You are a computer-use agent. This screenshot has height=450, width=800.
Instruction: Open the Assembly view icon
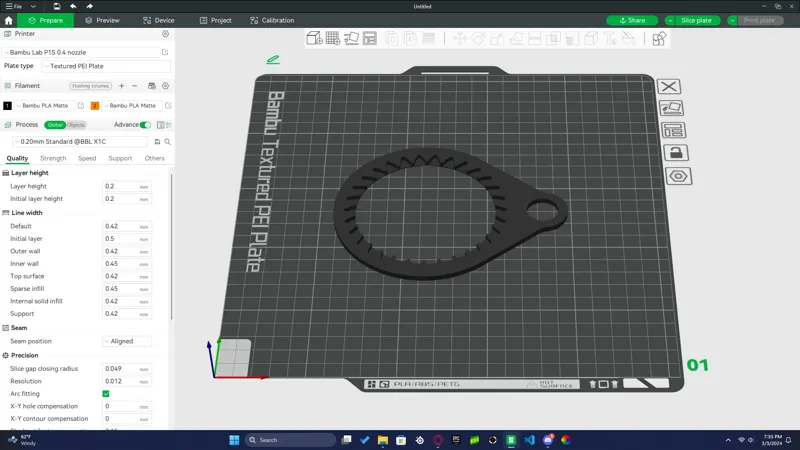(659, 38)
